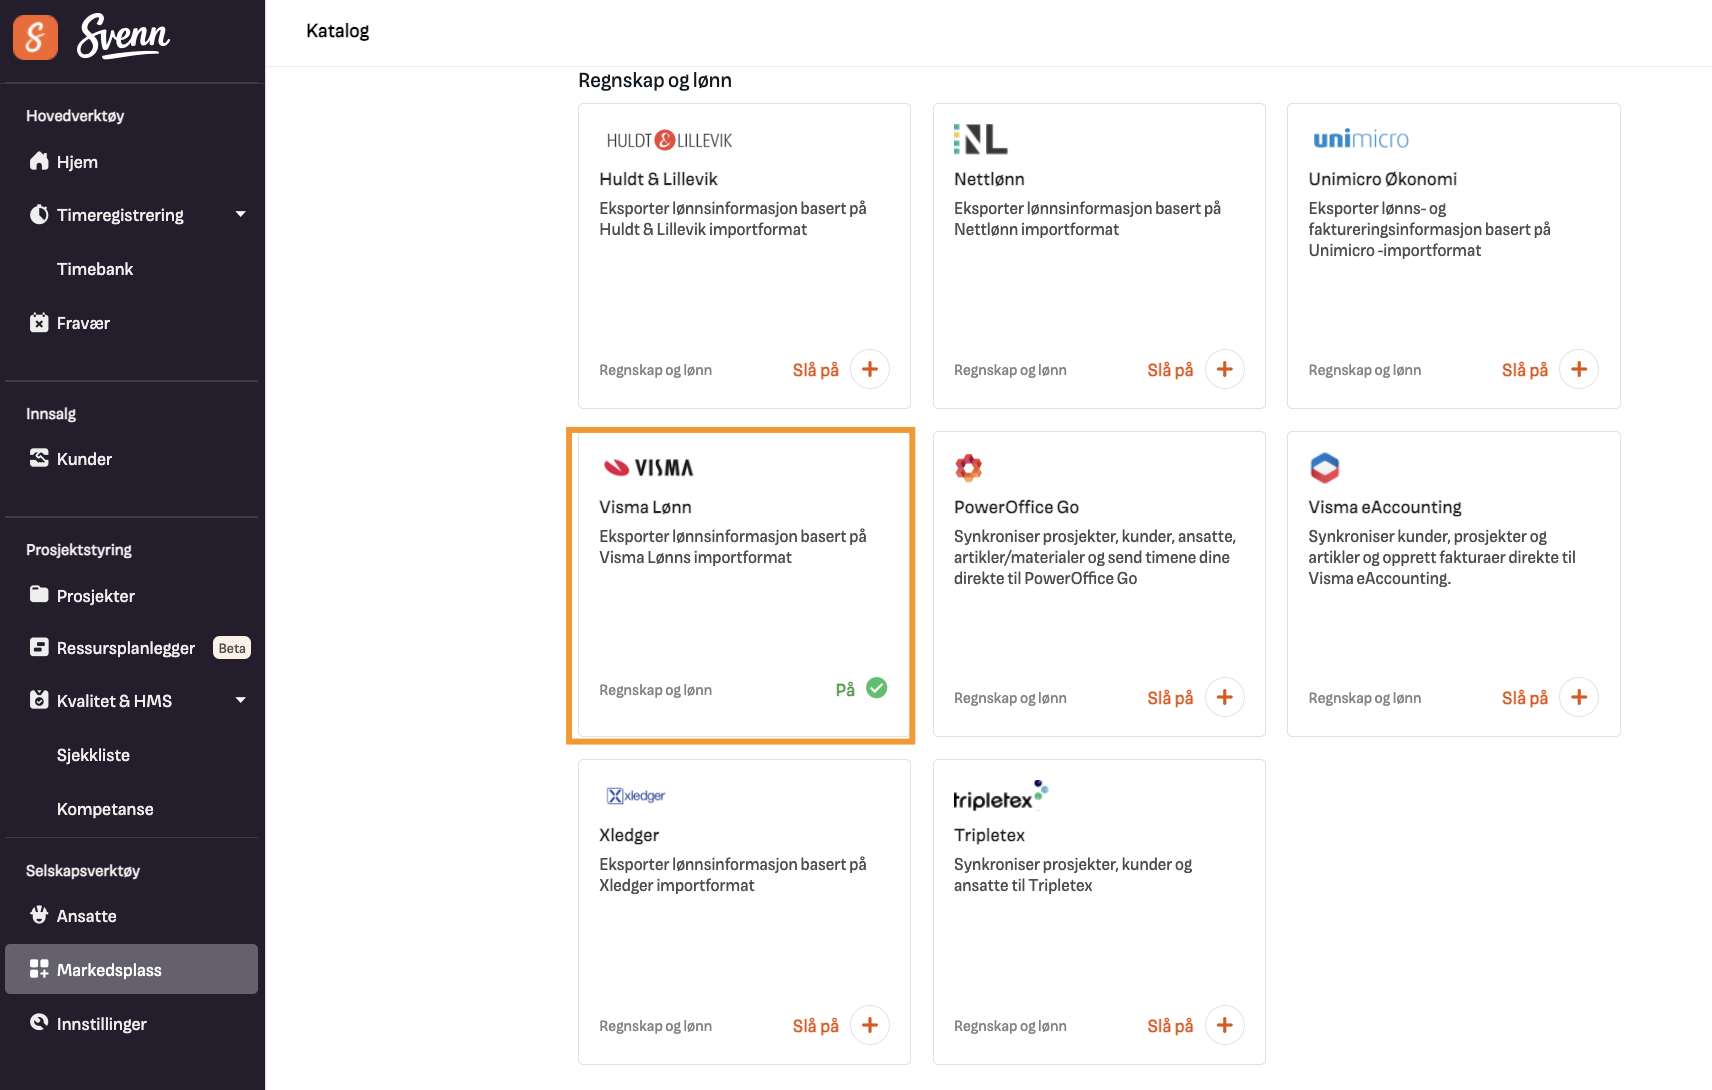Screen dimensions: 1712x1090
Task: Open the Sjekkliste submenu item
Action: pos(93,755)
